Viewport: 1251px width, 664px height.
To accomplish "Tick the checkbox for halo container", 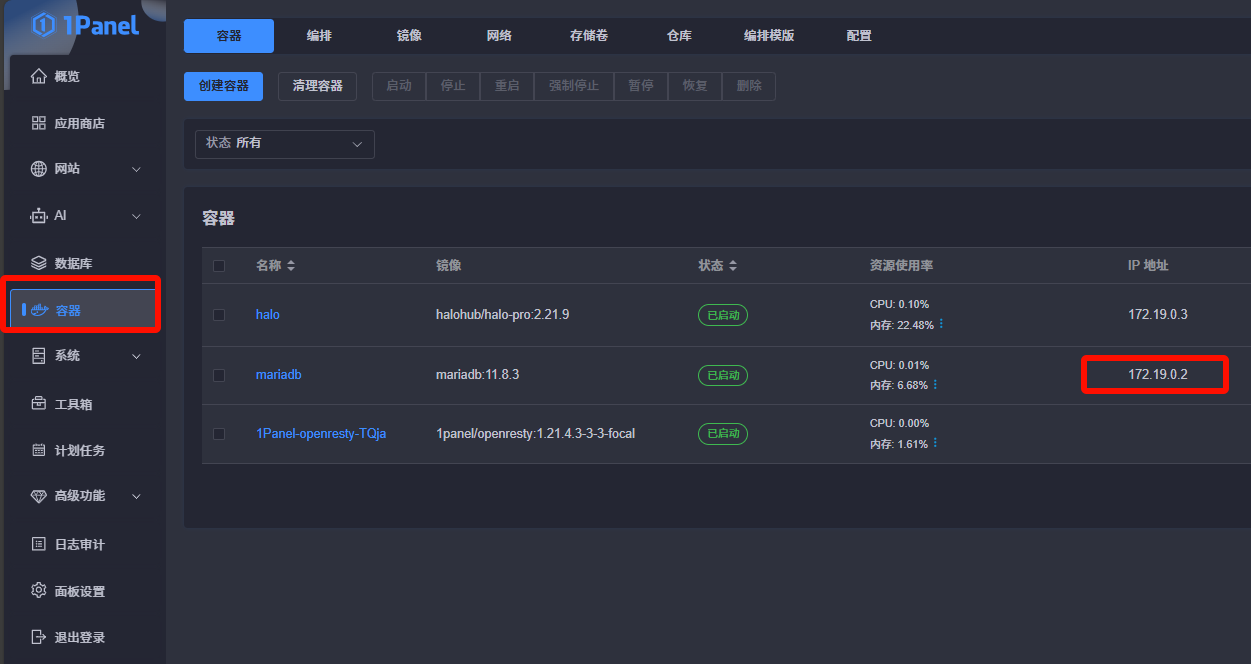I will coord(219,315).
